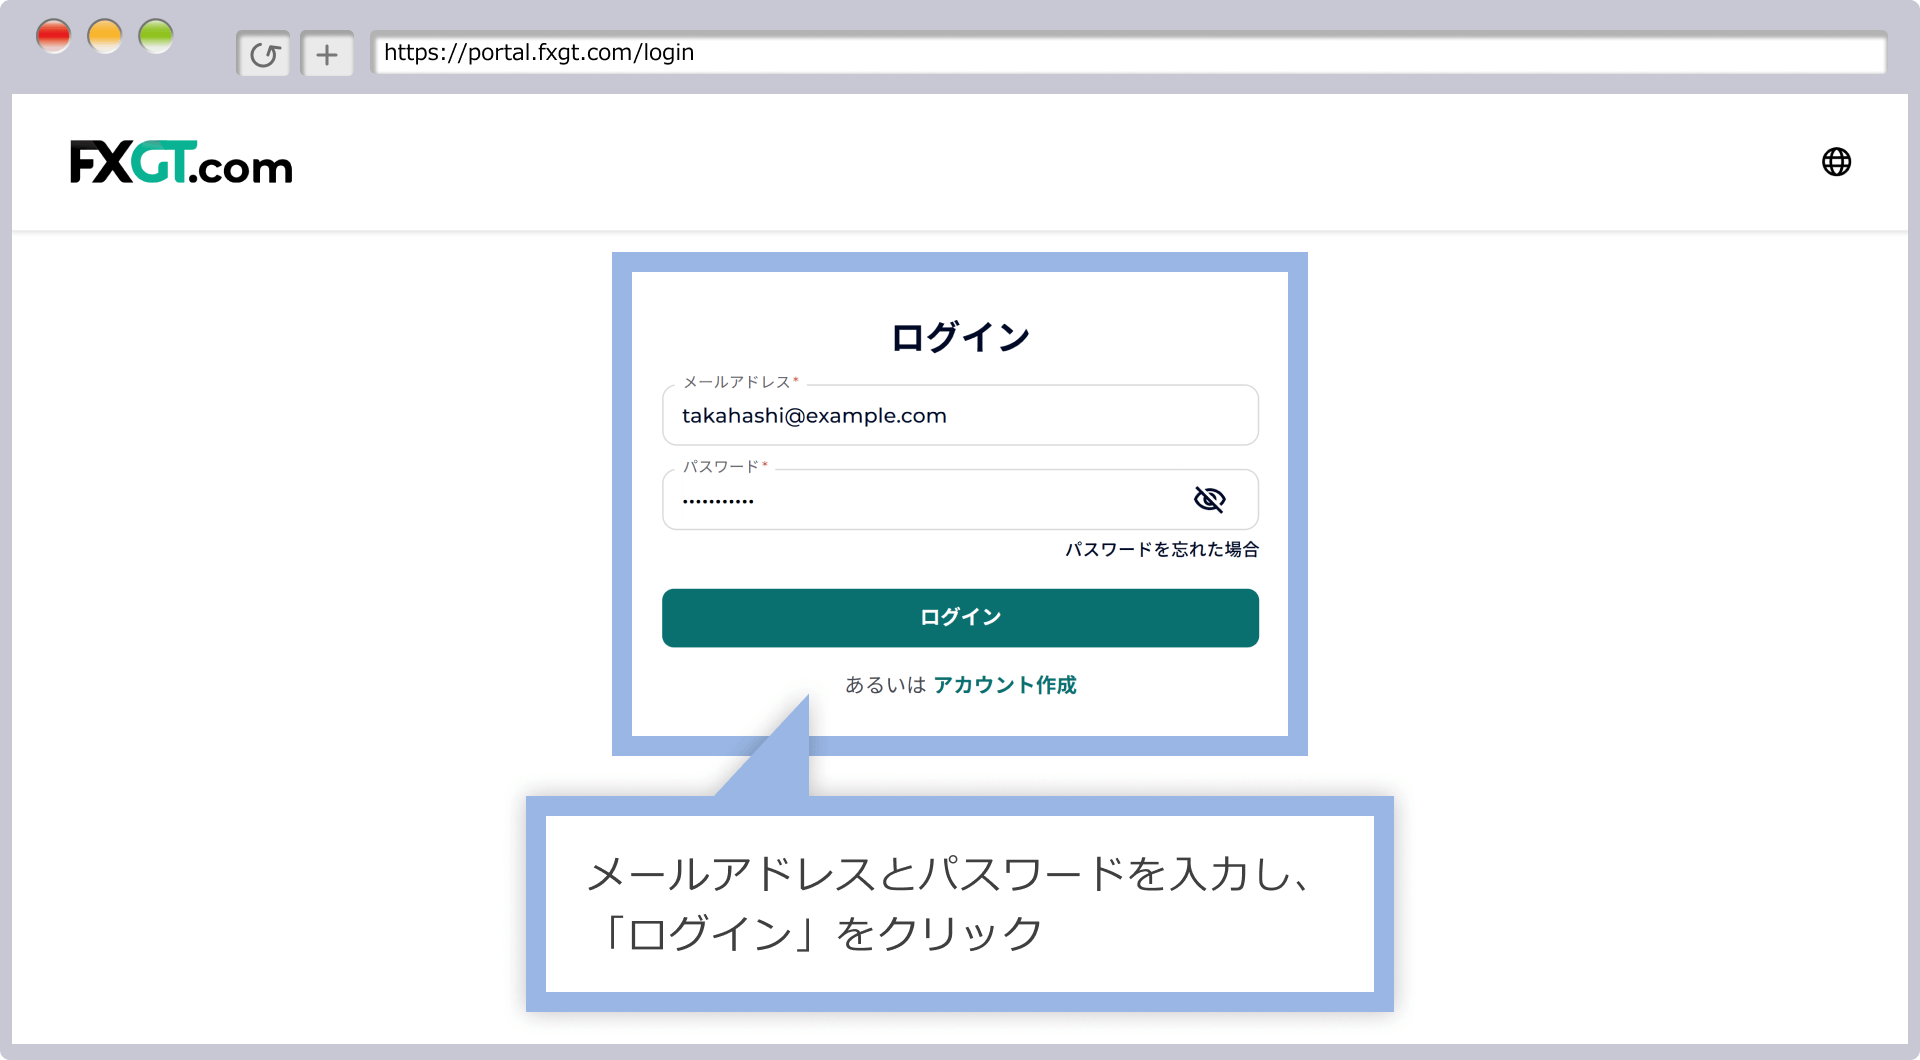The width and height of the screenshot is (1920, 1060).
Task: Click the red close traffic light
Action: [54, 35]
